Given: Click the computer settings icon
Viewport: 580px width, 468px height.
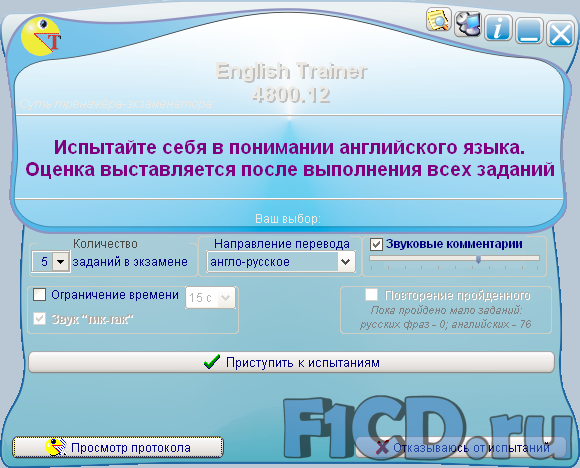Looking at the screenshot, I should tap(467, 24).
